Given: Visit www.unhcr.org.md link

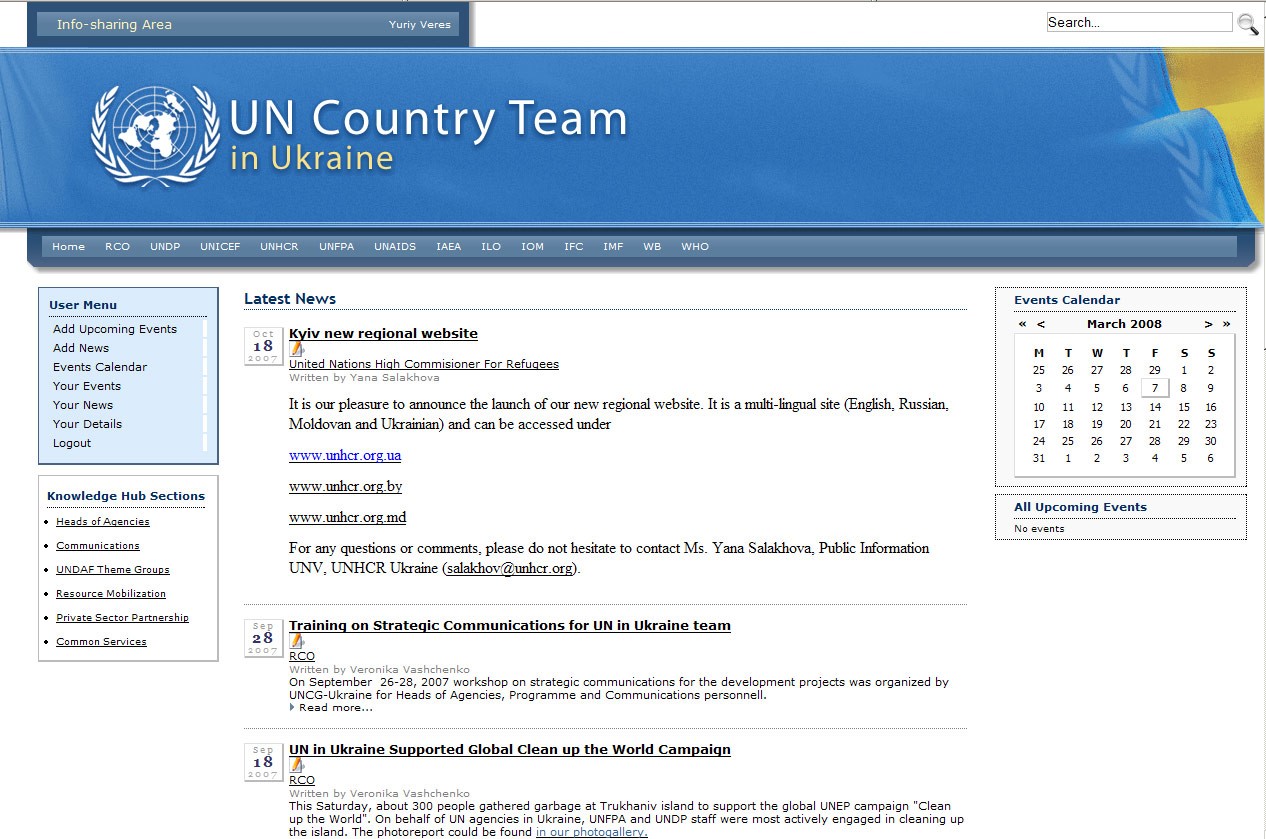Looking at the screenshot, I should point(348,518).
